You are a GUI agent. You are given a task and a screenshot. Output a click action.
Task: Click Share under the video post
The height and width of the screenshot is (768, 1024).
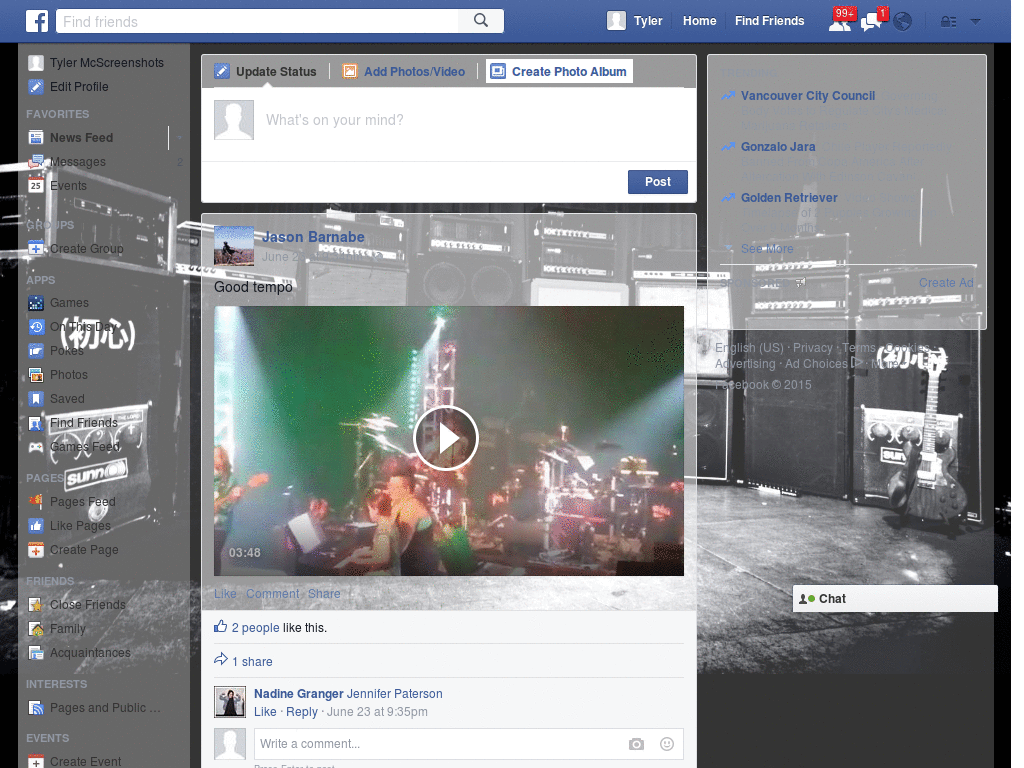pos(324,594)
